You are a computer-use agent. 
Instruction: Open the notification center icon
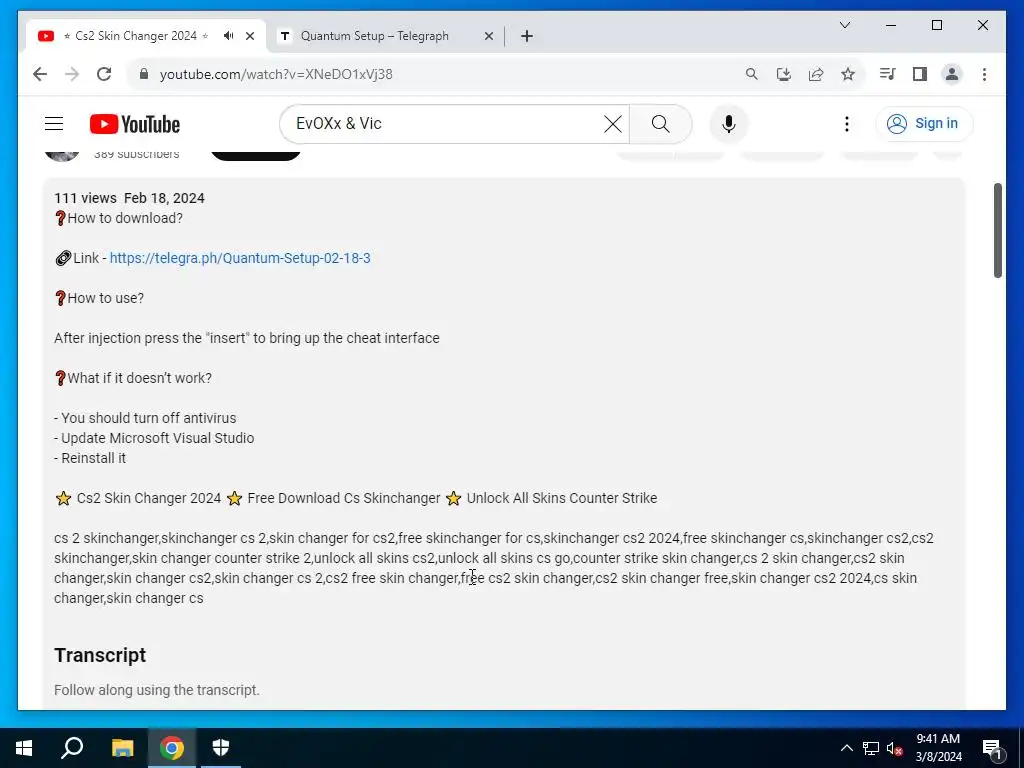click(x=993, y=748)
